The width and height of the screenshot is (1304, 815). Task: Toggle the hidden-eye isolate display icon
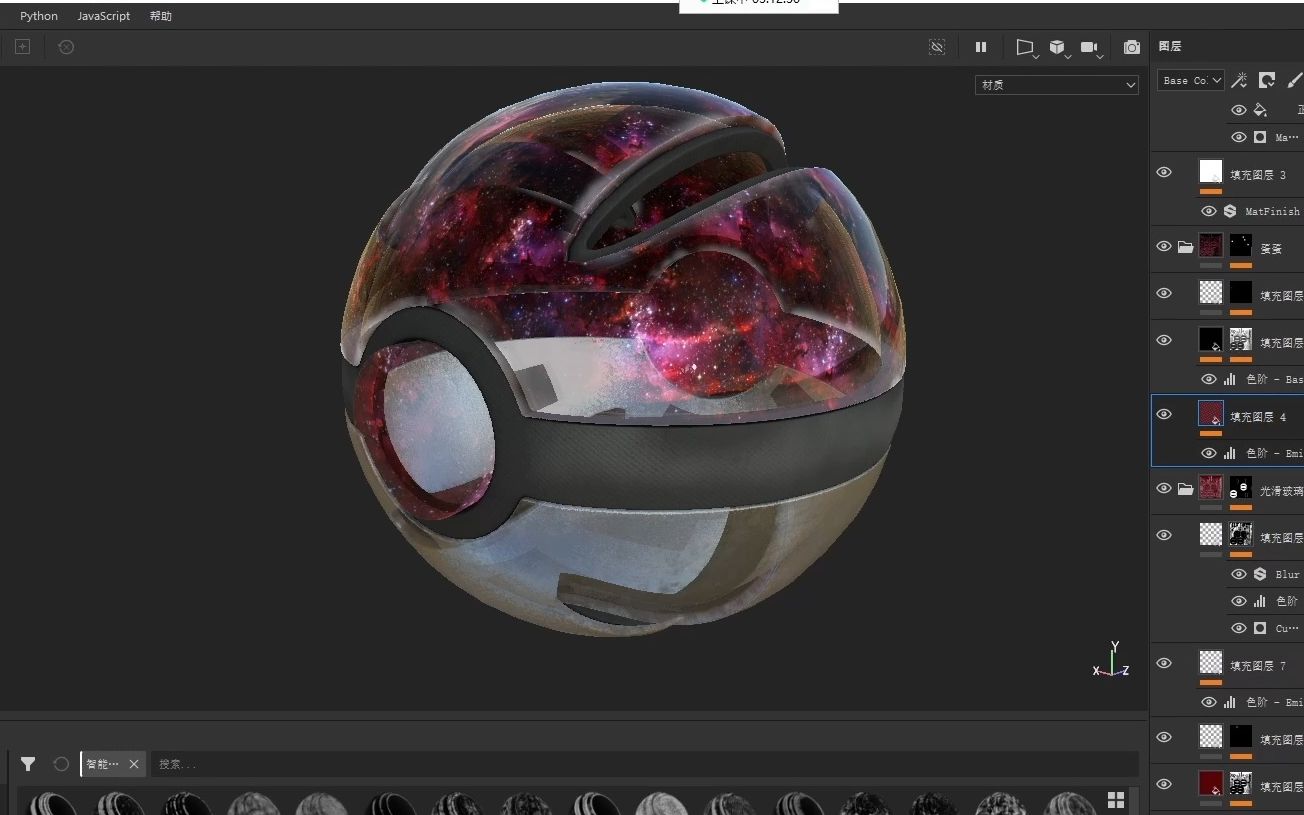tap(937, 47)
